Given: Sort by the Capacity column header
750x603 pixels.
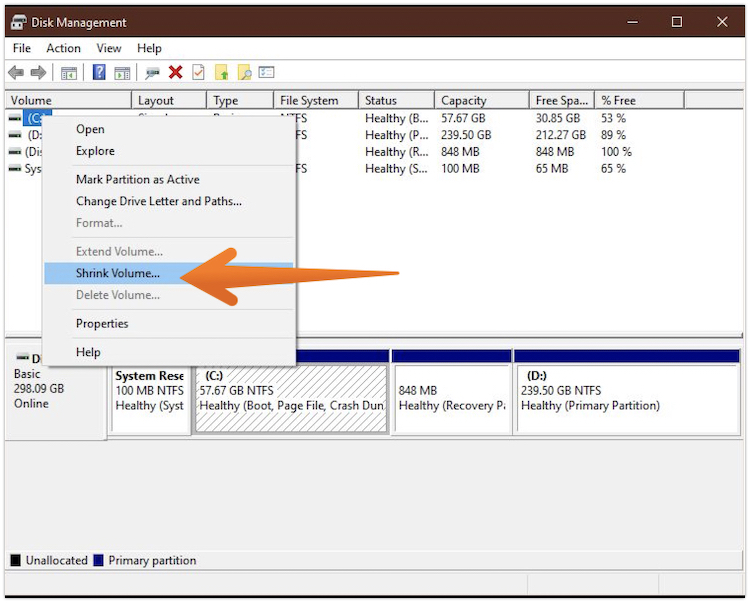Looking at the screenshot, I should click(464, 100).
